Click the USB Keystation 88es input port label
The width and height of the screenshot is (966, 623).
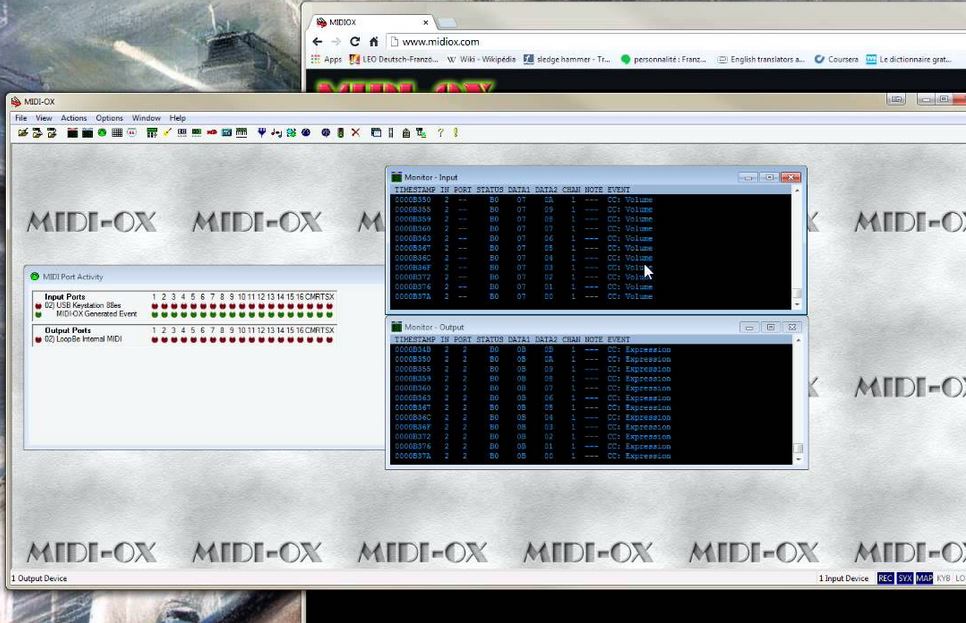83,305
